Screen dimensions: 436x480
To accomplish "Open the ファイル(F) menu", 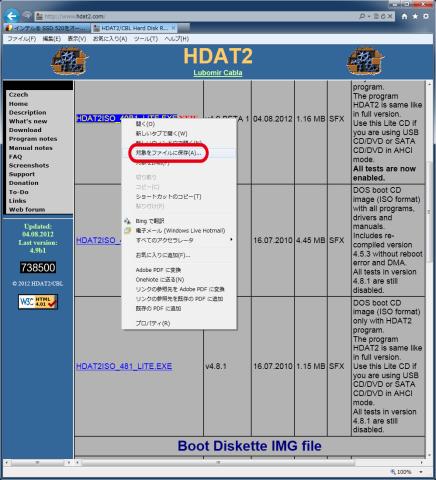I will (22, 39).
